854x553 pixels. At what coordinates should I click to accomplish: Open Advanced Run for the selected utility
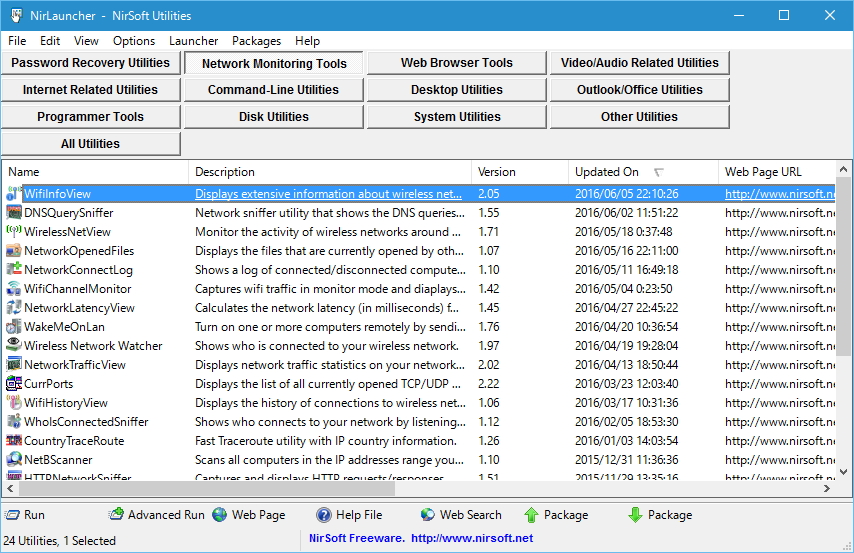point(156,515)
